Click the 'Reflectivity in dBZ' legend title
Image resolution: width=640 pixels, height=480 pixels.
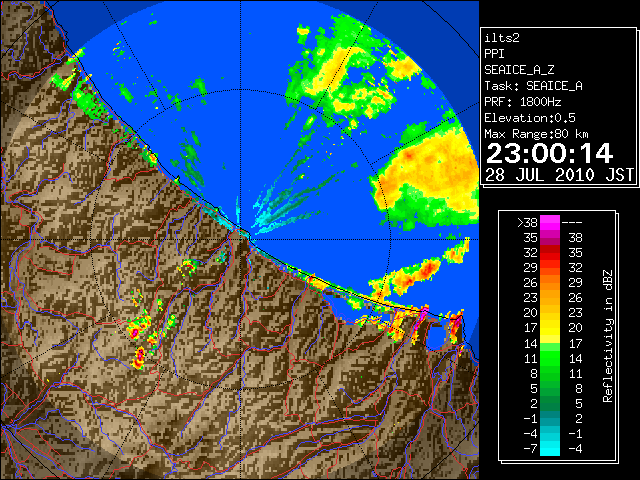click(x=607, y=336)
